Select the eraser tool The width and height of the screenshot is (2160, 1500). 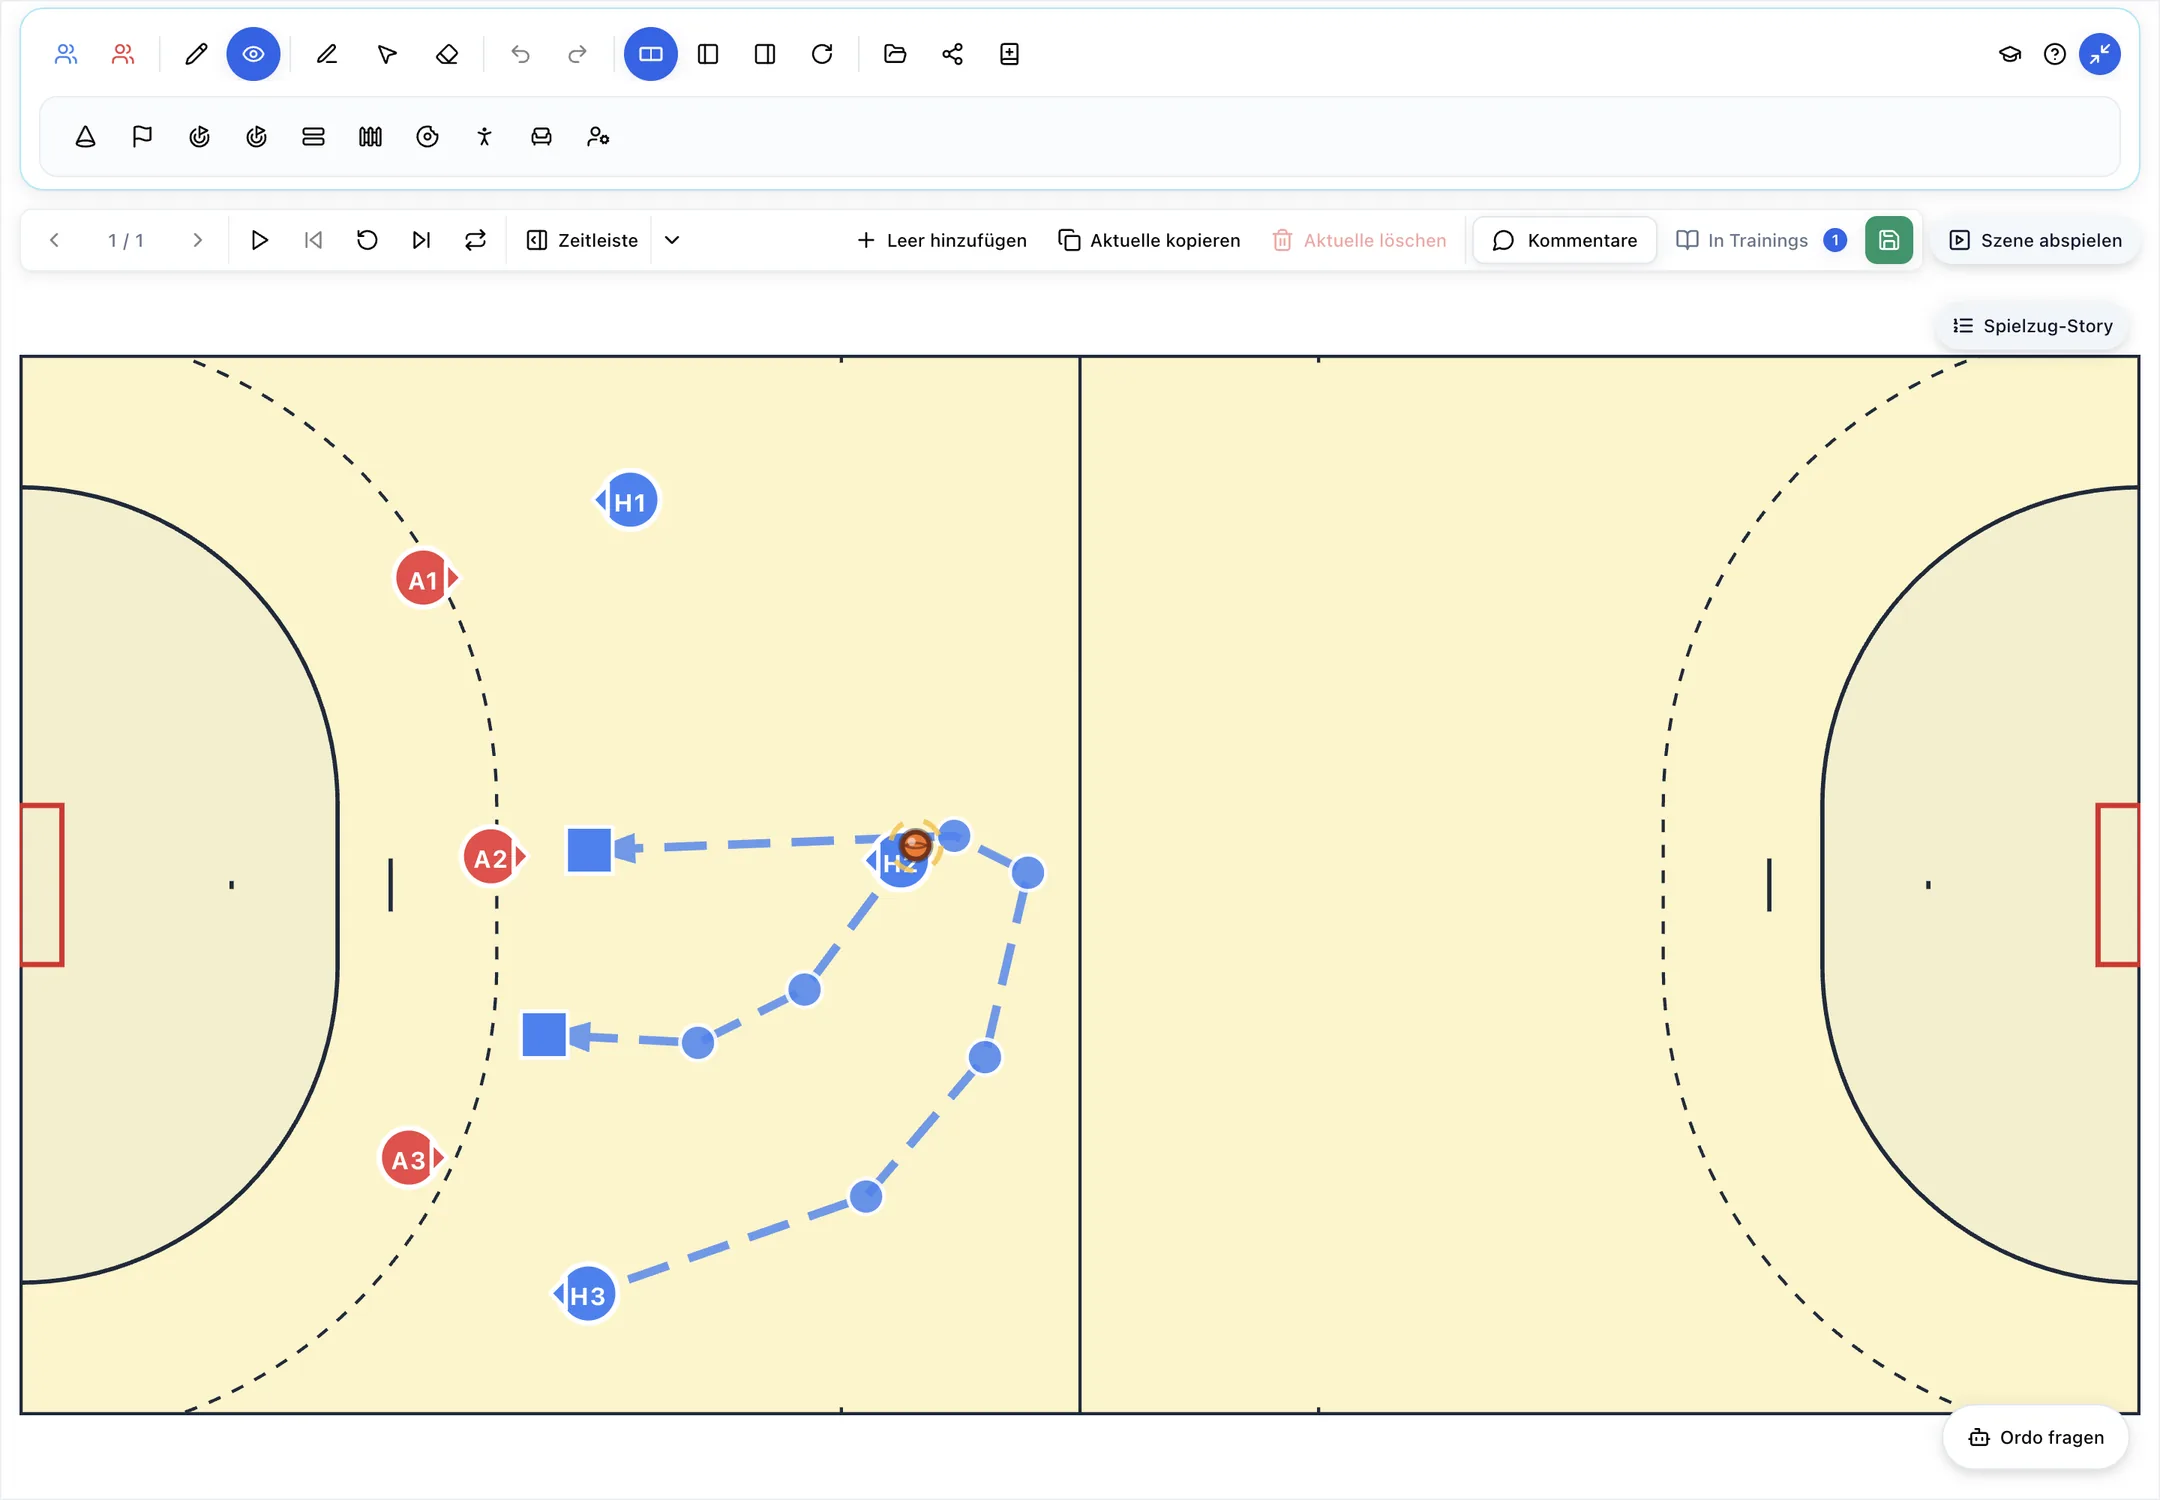(447, 54)
